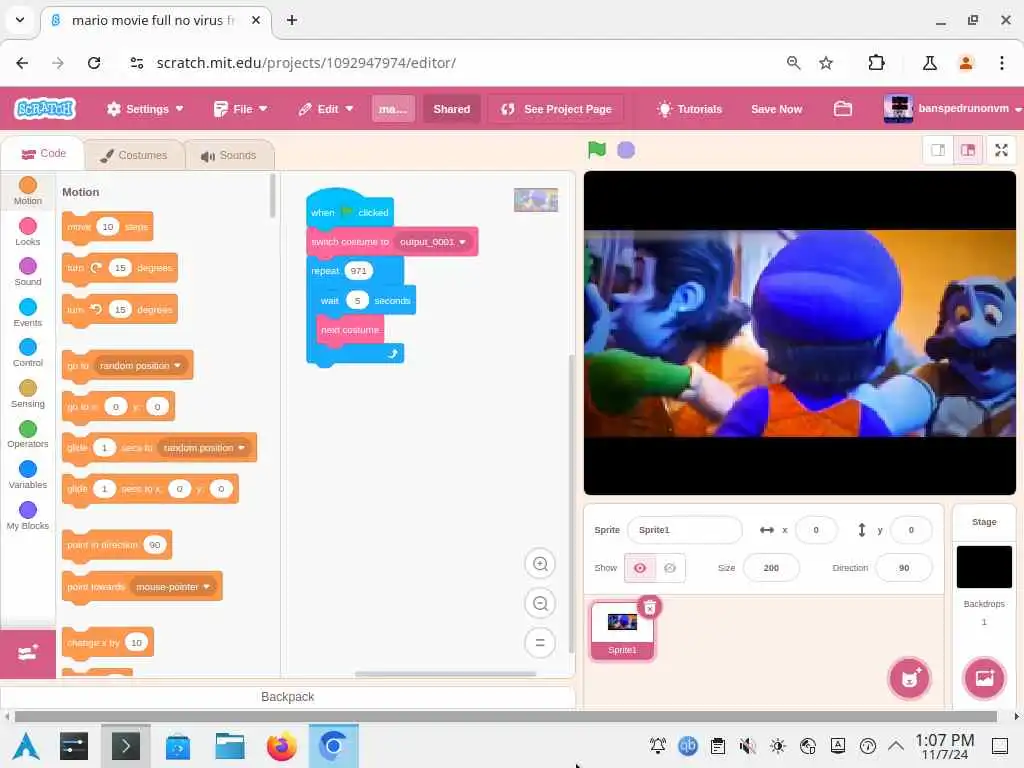Viewport: 1024px width, 768px height.
Task: Zoom out the code workspace
Action: click(x=540, y=603)
